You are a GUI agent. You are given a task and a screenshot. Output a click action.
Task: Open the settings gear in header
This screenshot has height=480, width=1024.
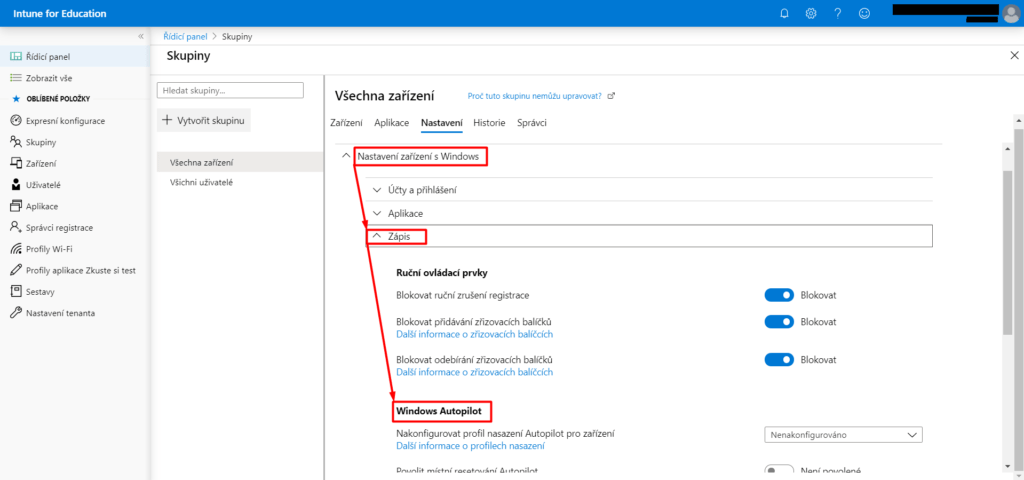tap(811, 13)
